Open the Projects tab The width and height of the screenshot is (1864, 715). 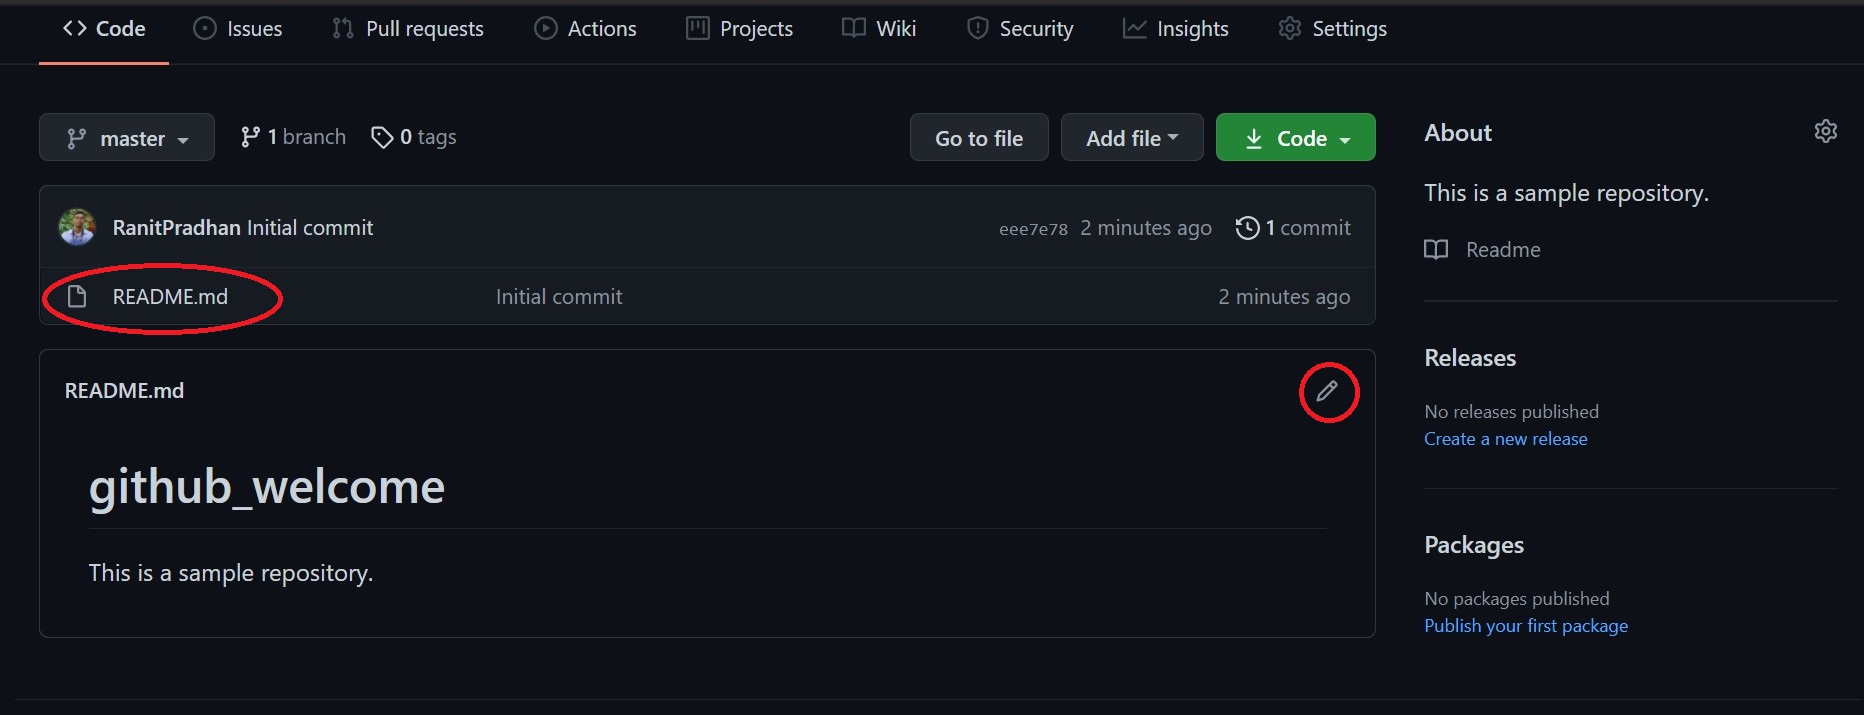coord(740,29)
